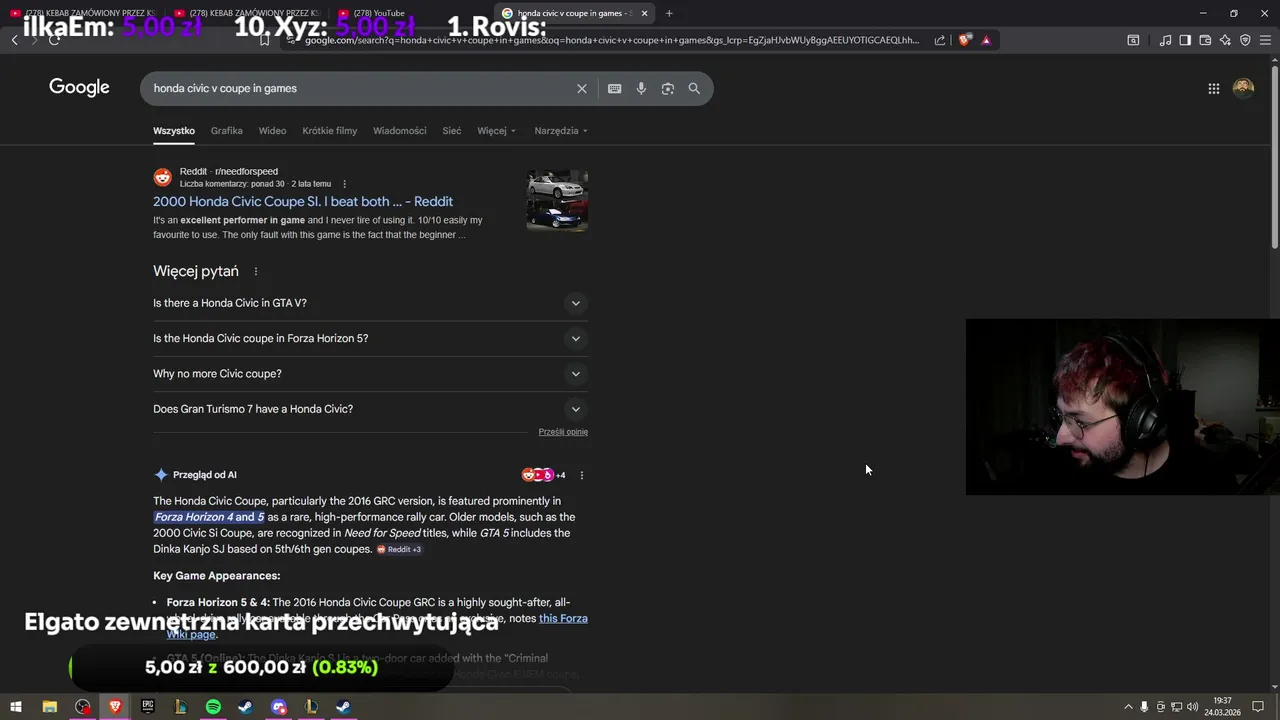Click Prześlij opinię feedback link
The height and width of the screenshot is (720, 1280).
pyautogui.click(x=563, y=432)
